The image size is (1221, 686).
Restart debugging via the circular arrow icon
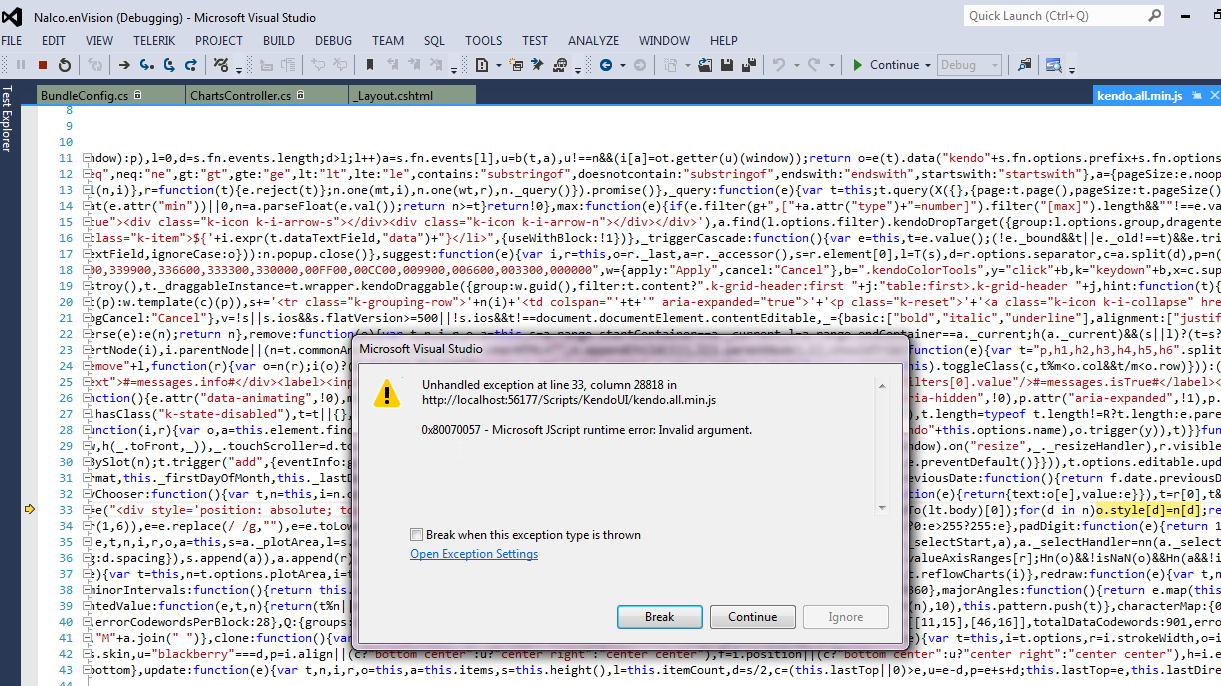65,65
